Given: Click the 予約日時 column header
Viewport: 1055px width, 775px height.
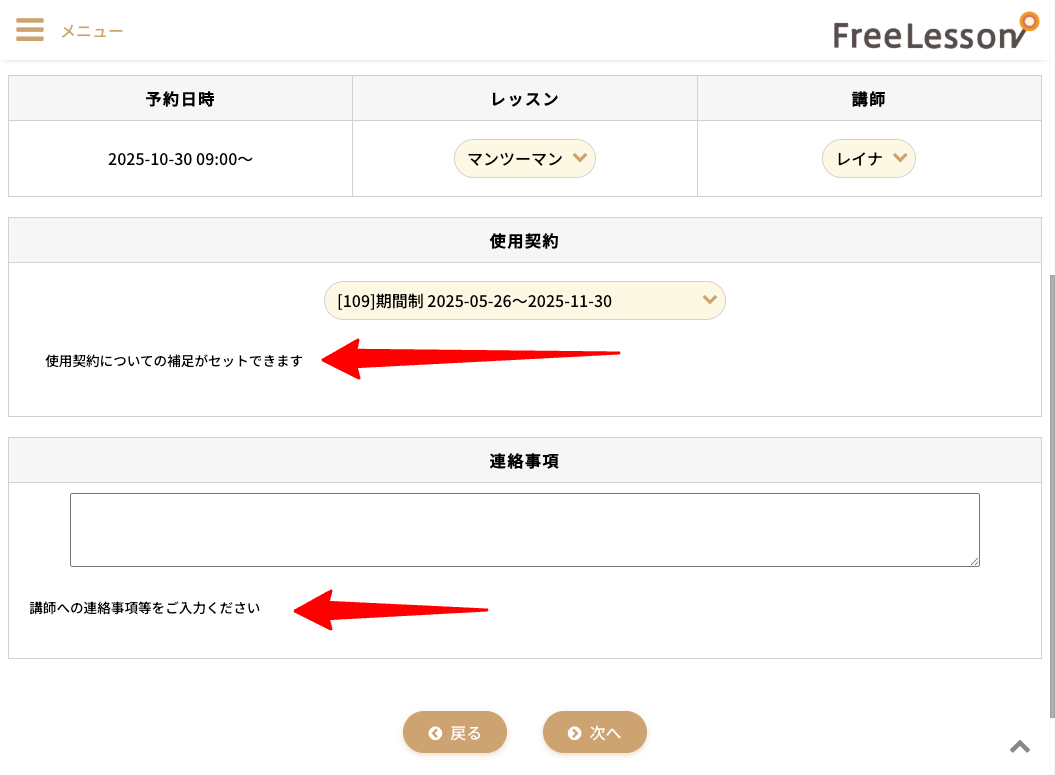Looking at the screenshot, I should [180, 99].
